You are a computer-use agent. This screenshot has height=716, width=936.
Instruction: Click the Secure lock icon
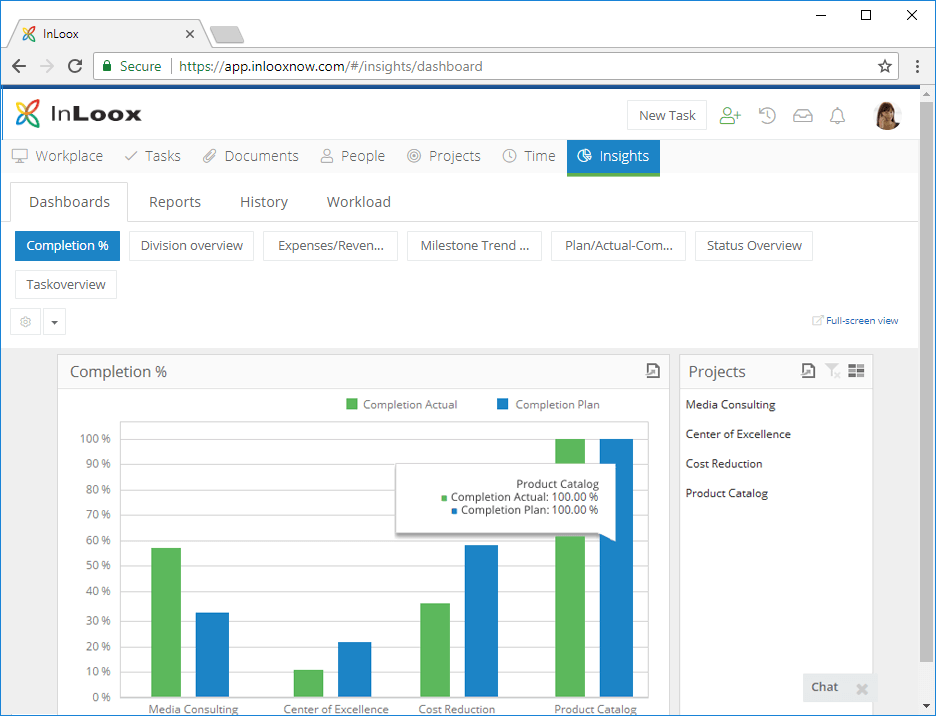click(107, 66)
